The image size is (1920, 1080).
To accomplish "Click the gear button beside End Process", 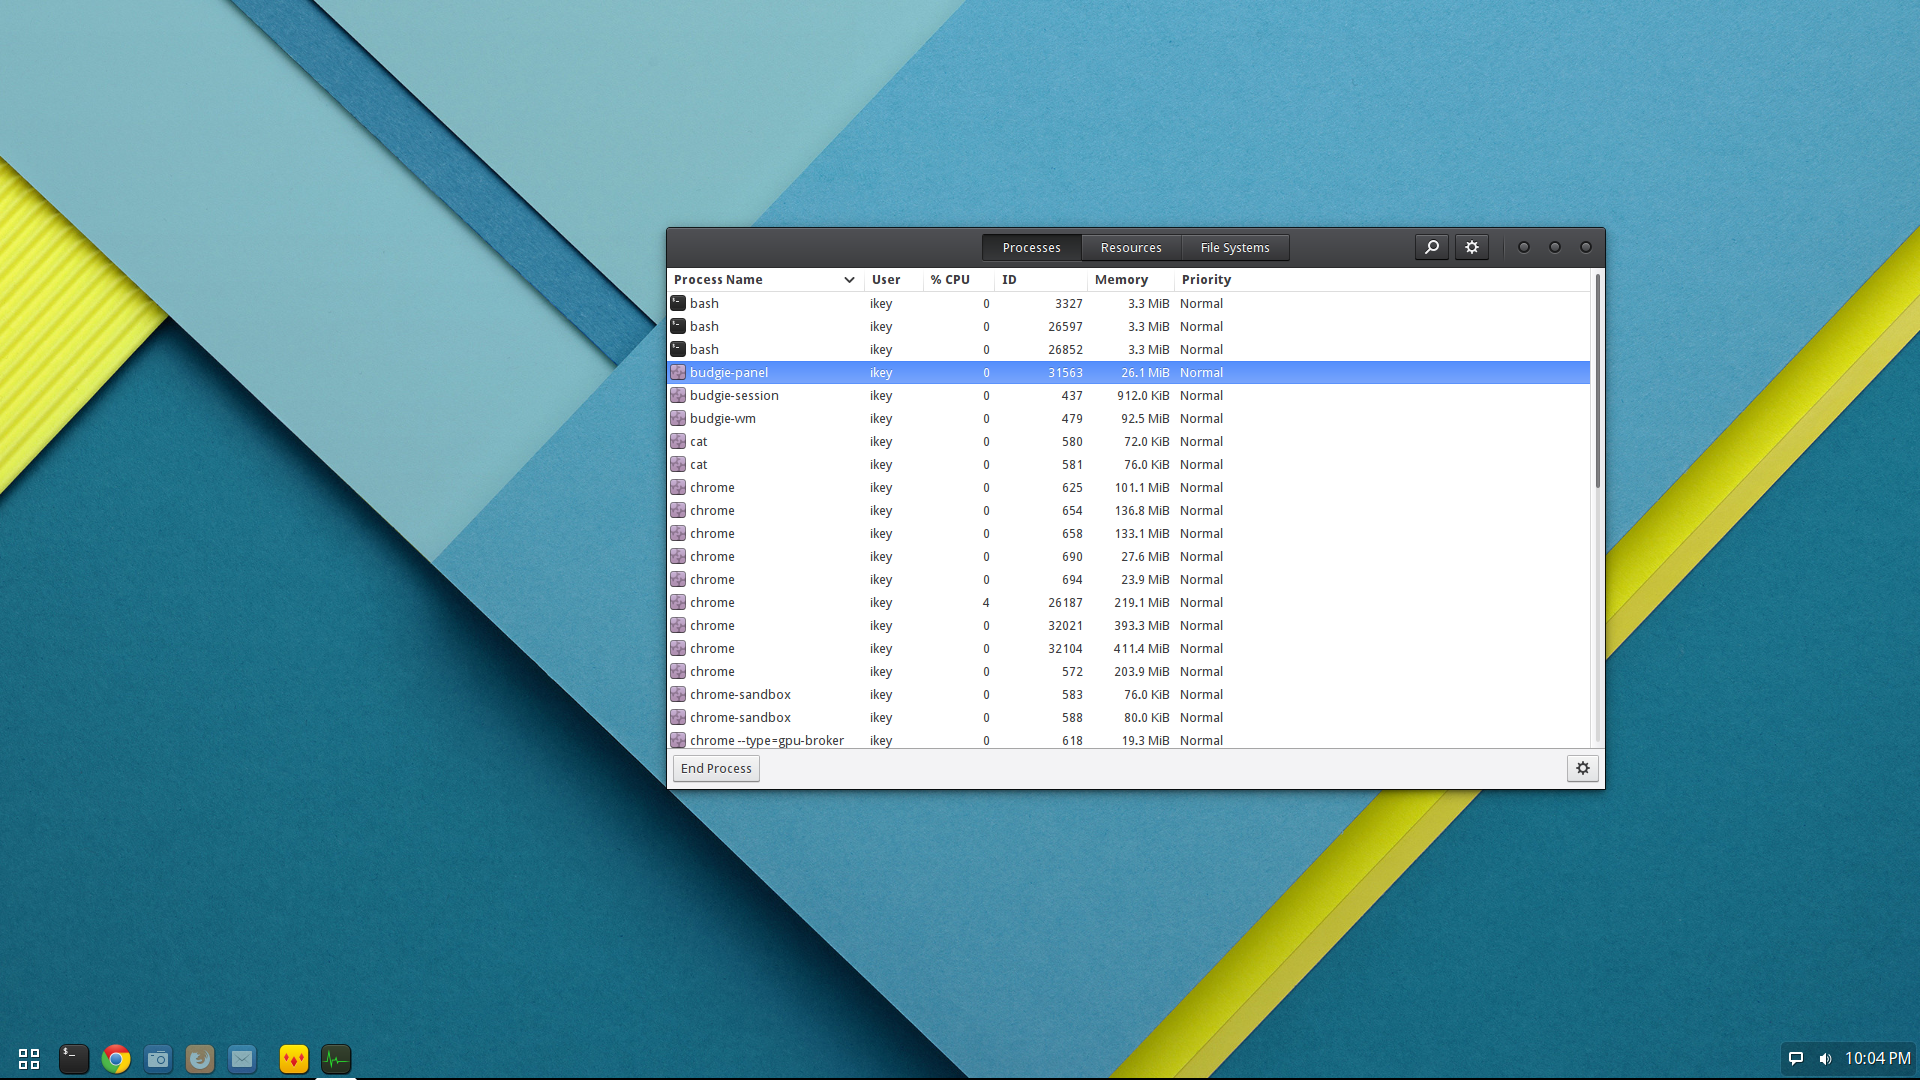I will point(1583,768).
